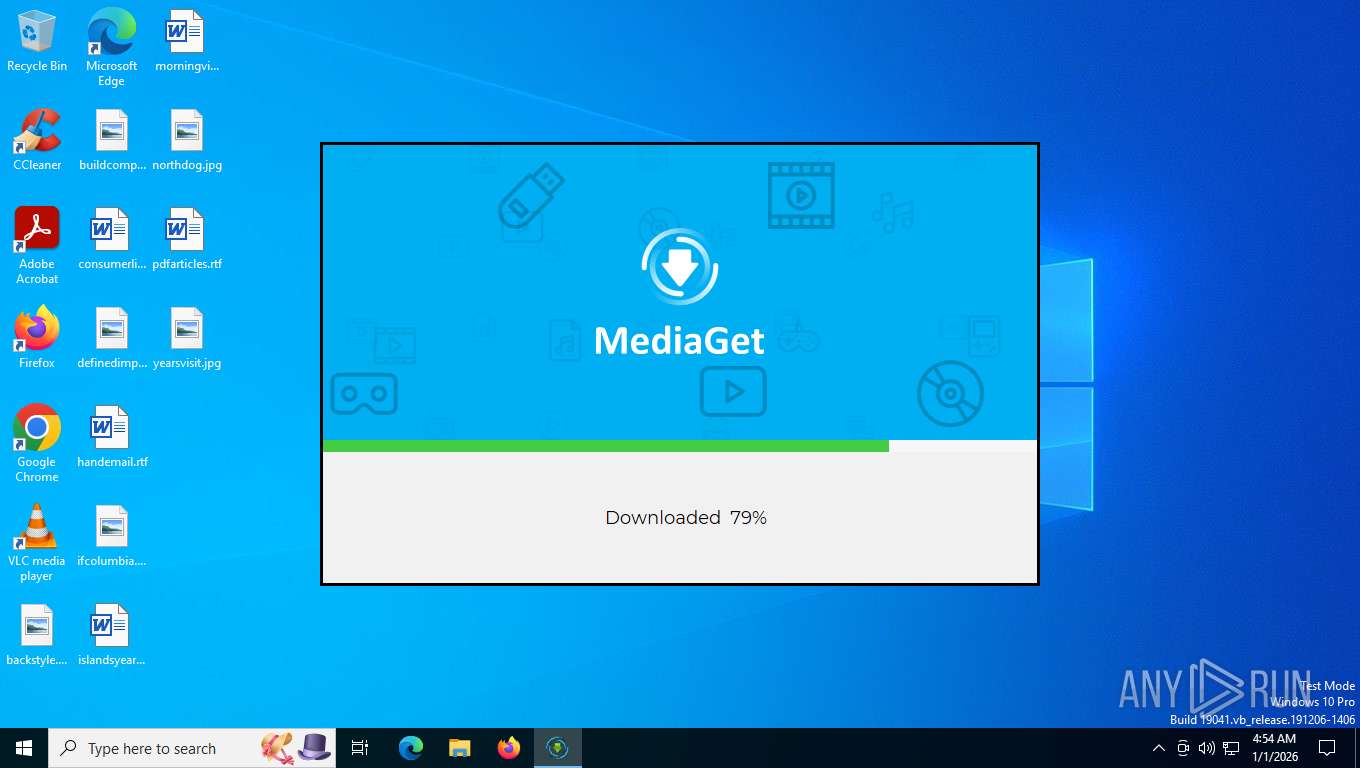Open Task View on the taskbar
The image size is (1360, 768).
[x=360, y=748]
